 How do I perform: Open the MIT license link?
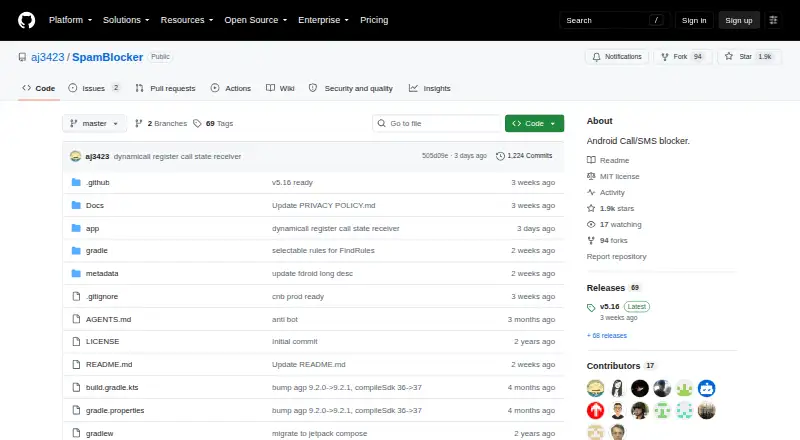point(613,176)
